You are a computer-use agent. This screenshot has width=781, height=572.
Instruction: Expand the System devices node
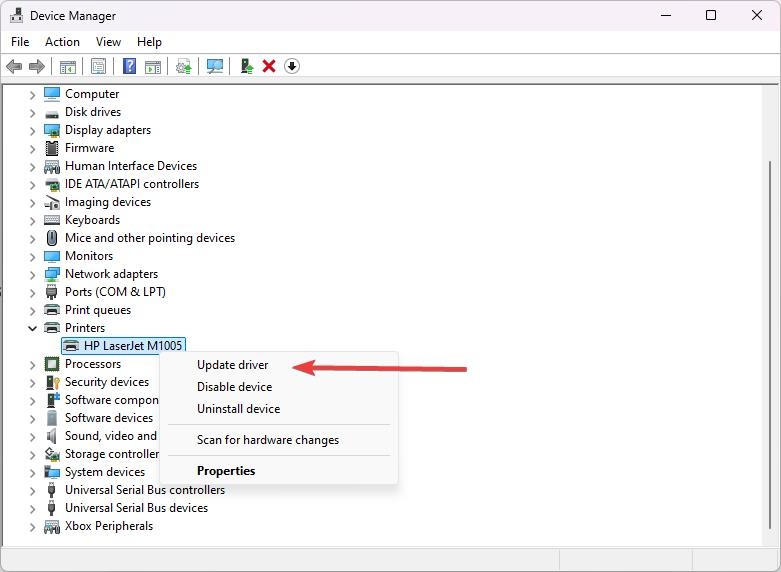(x=32, y=472)
